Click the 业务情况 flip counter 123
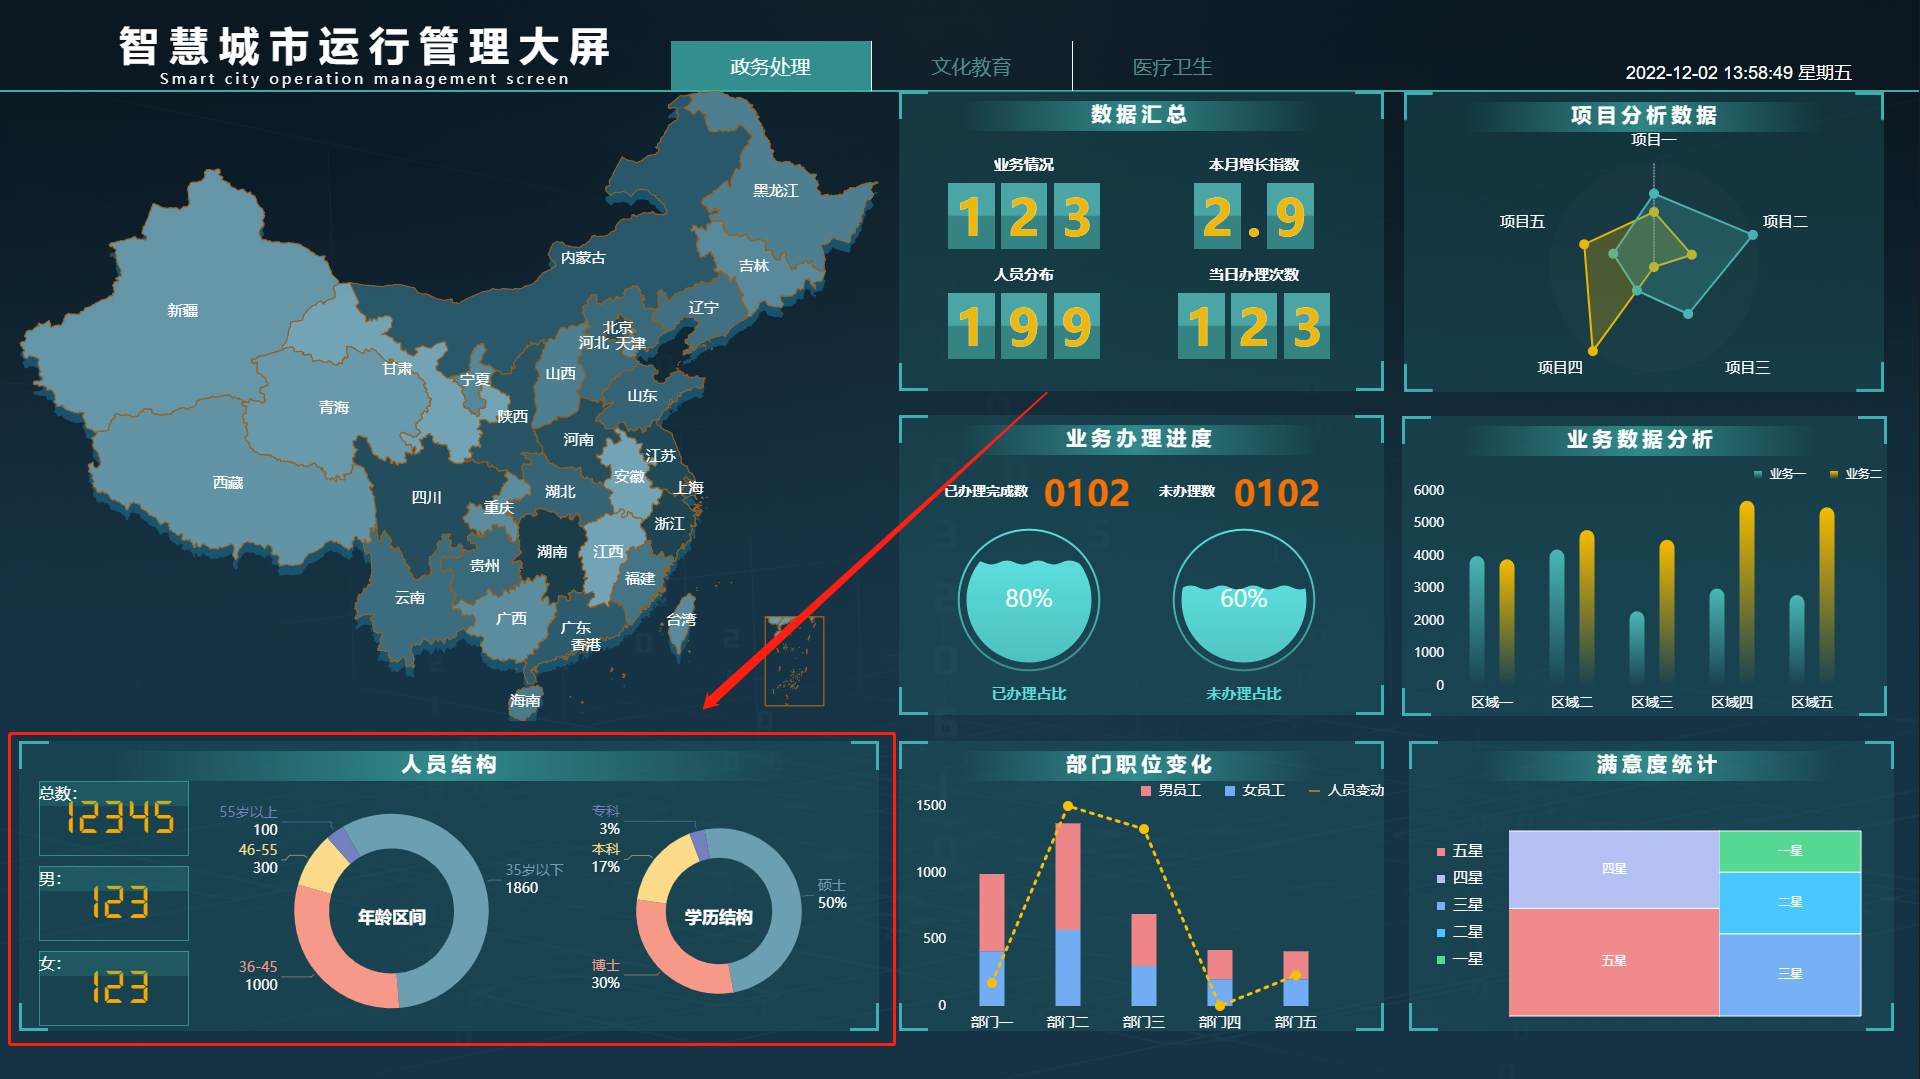Viewport: 1920px width, 1079px height. [1024, 216]
